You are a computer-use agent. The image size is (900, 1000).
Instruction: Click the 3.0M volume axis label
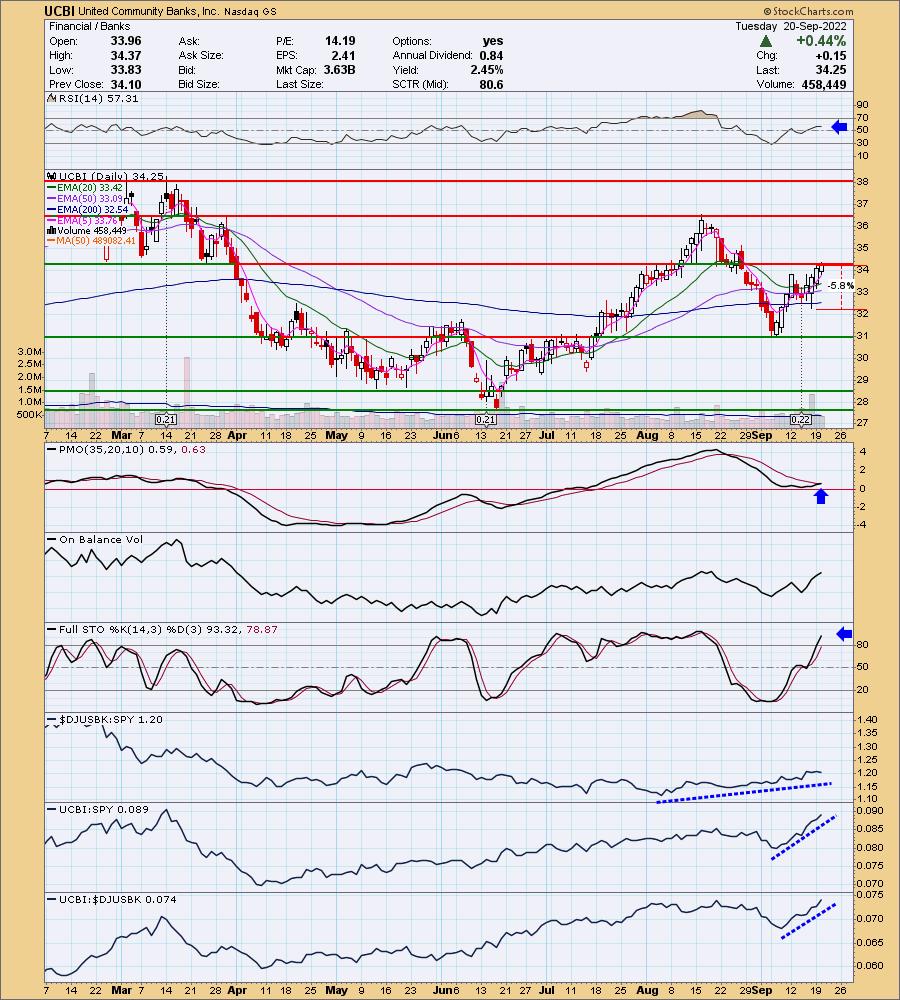(29, 351)
